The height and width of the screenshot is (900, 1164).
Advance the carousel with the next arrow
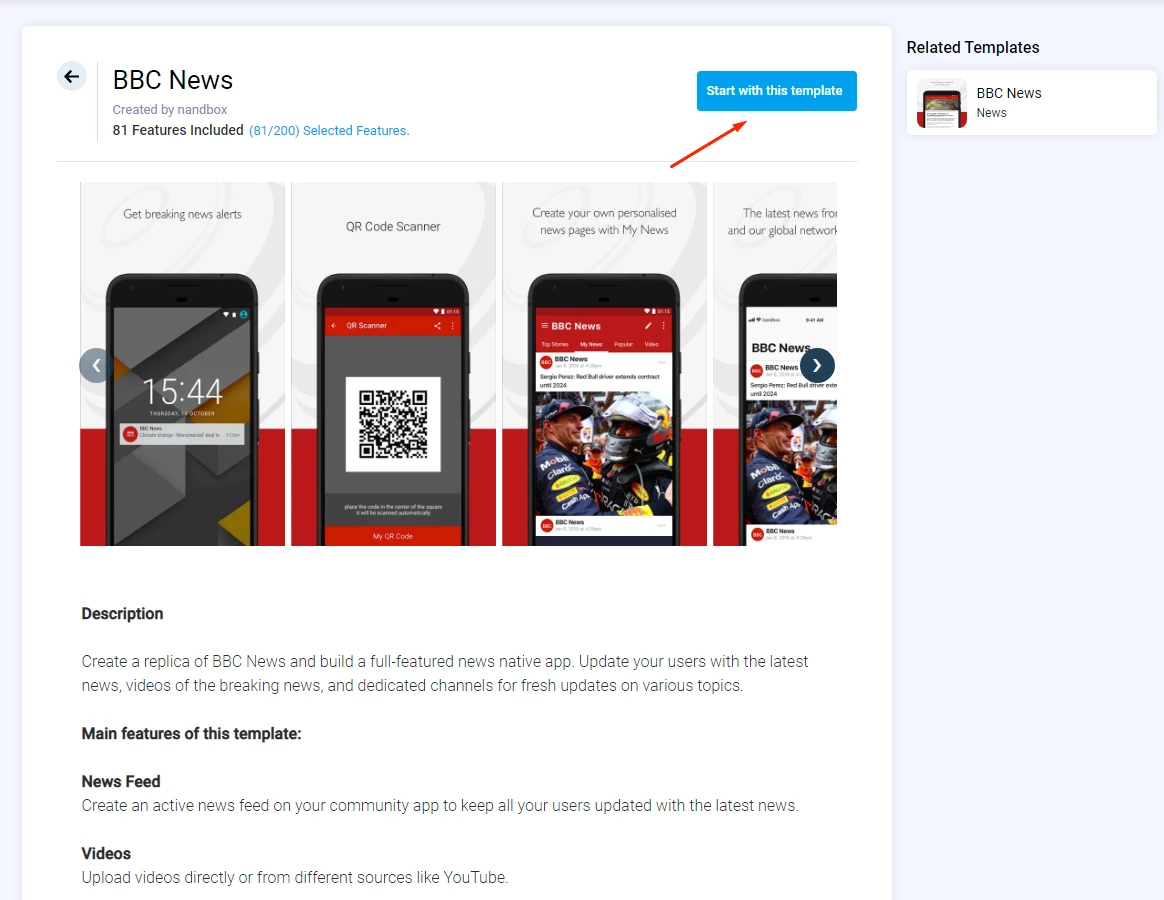[x=817, y=365]
